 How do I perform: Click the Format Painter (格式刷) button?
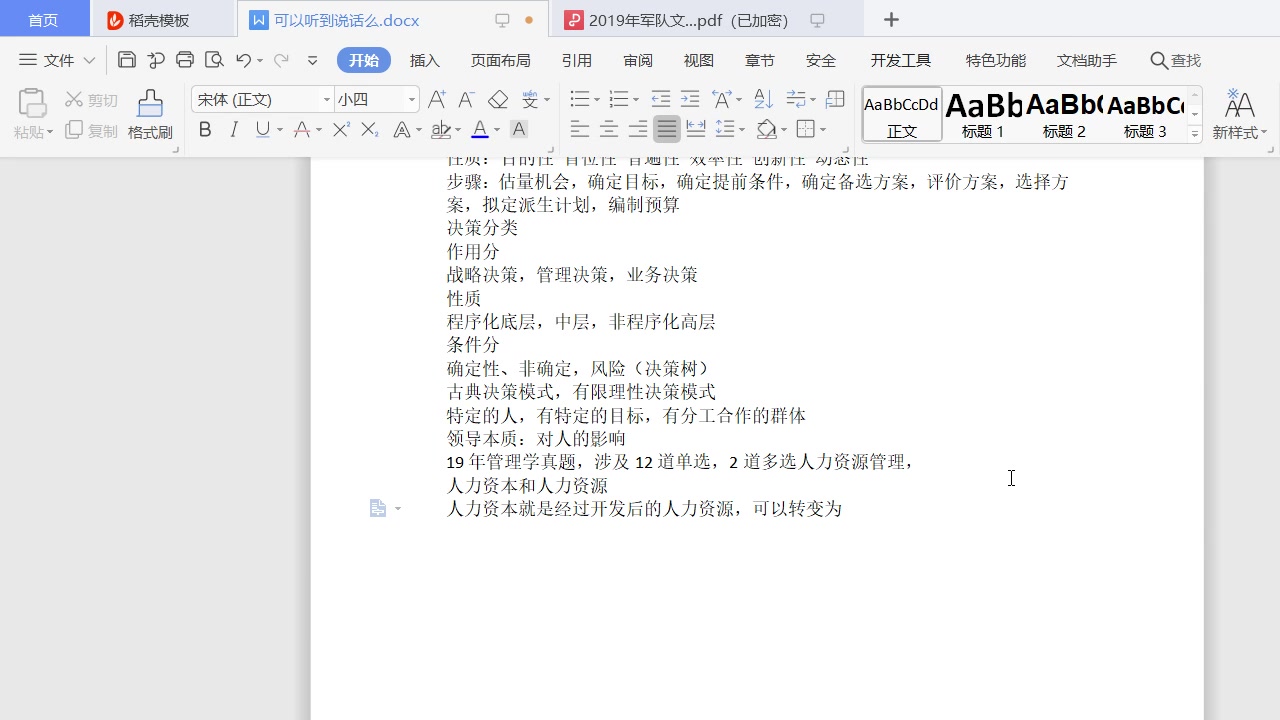point(150,114)
